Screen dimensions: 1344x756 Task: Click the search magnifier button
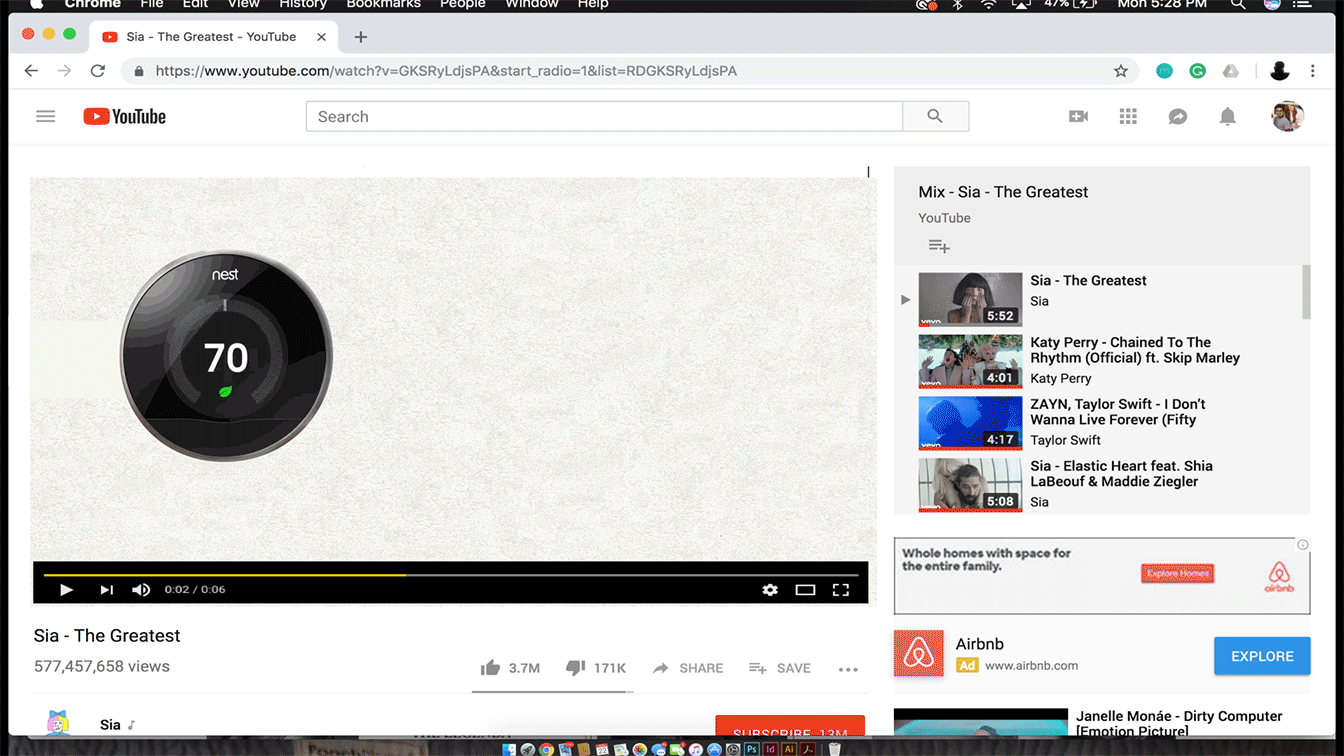coord(935,116)
